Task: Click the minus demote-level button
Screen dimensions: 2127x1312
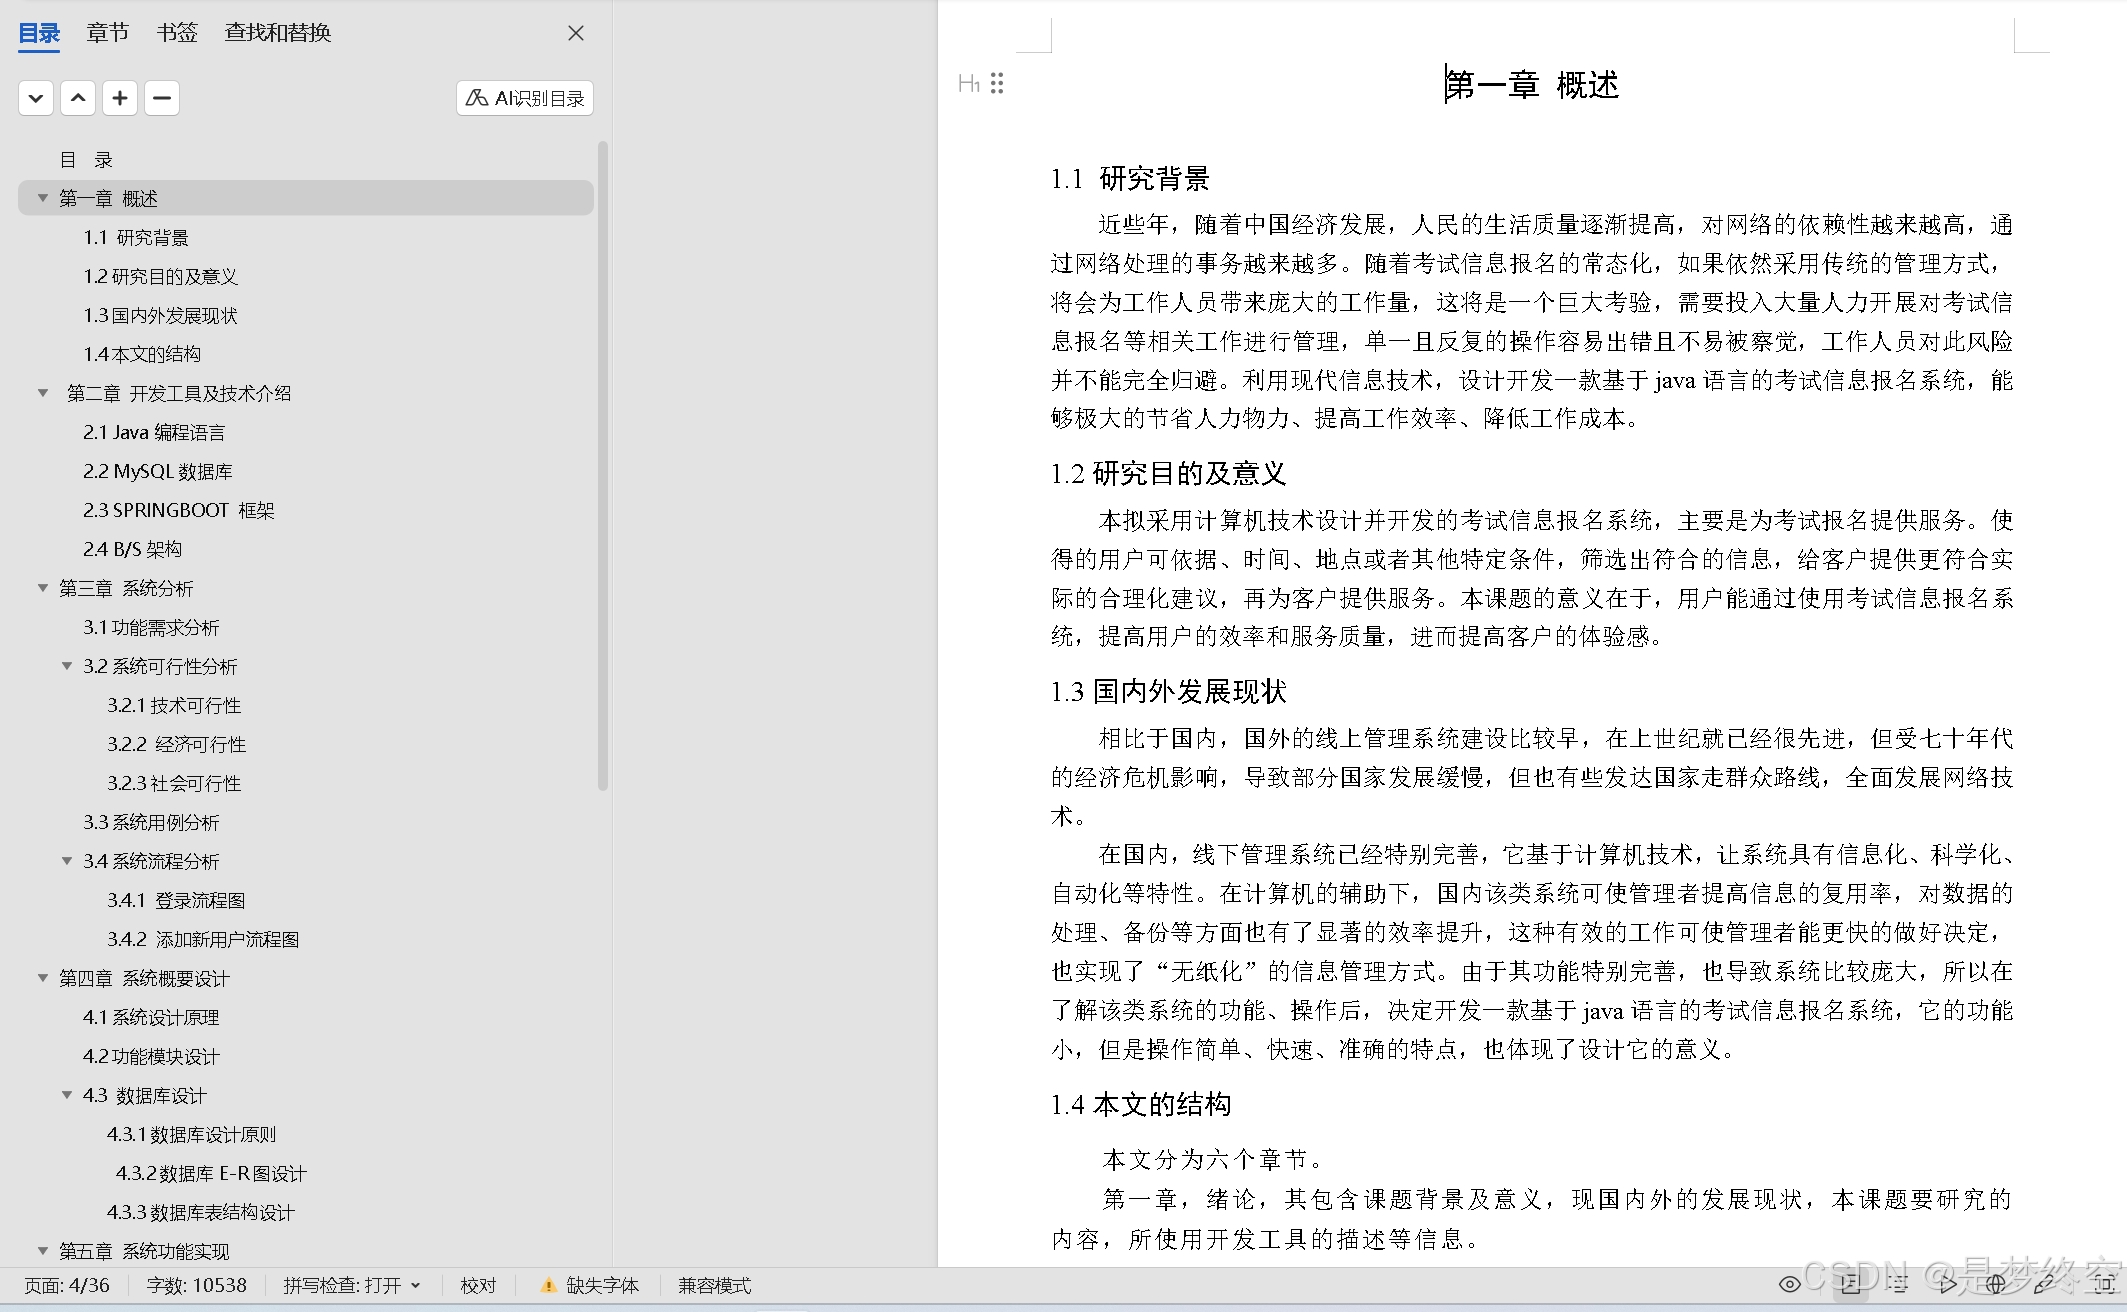Action: tap(162, 98)
